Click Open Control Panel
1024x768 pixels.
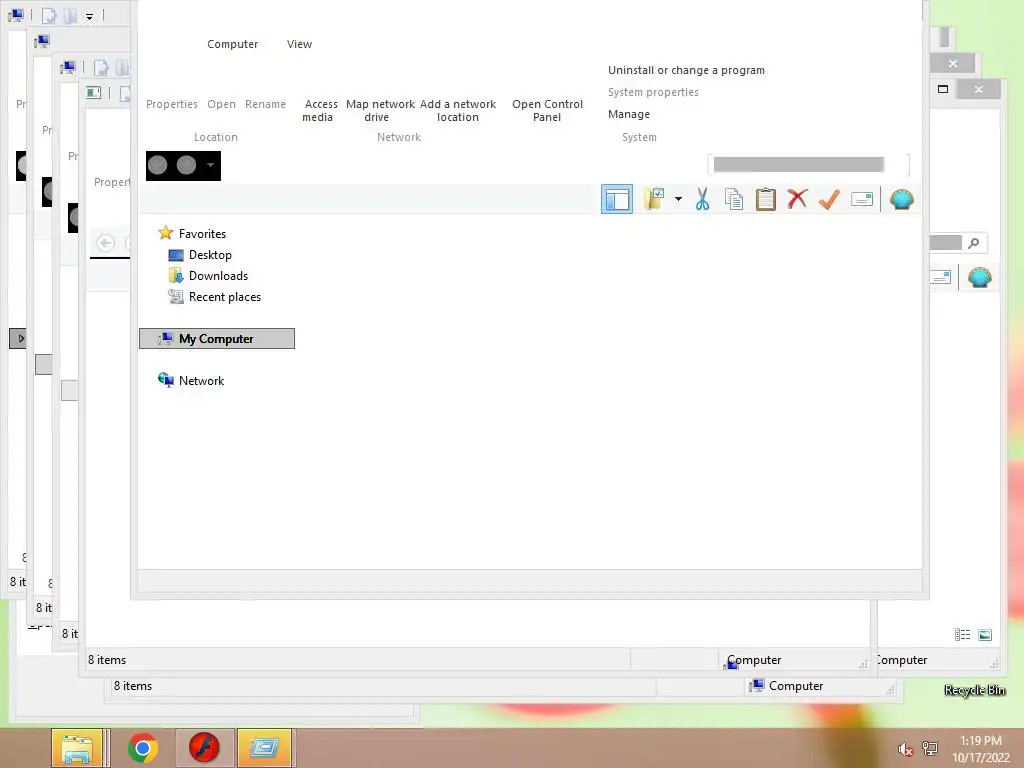point(547,111)
